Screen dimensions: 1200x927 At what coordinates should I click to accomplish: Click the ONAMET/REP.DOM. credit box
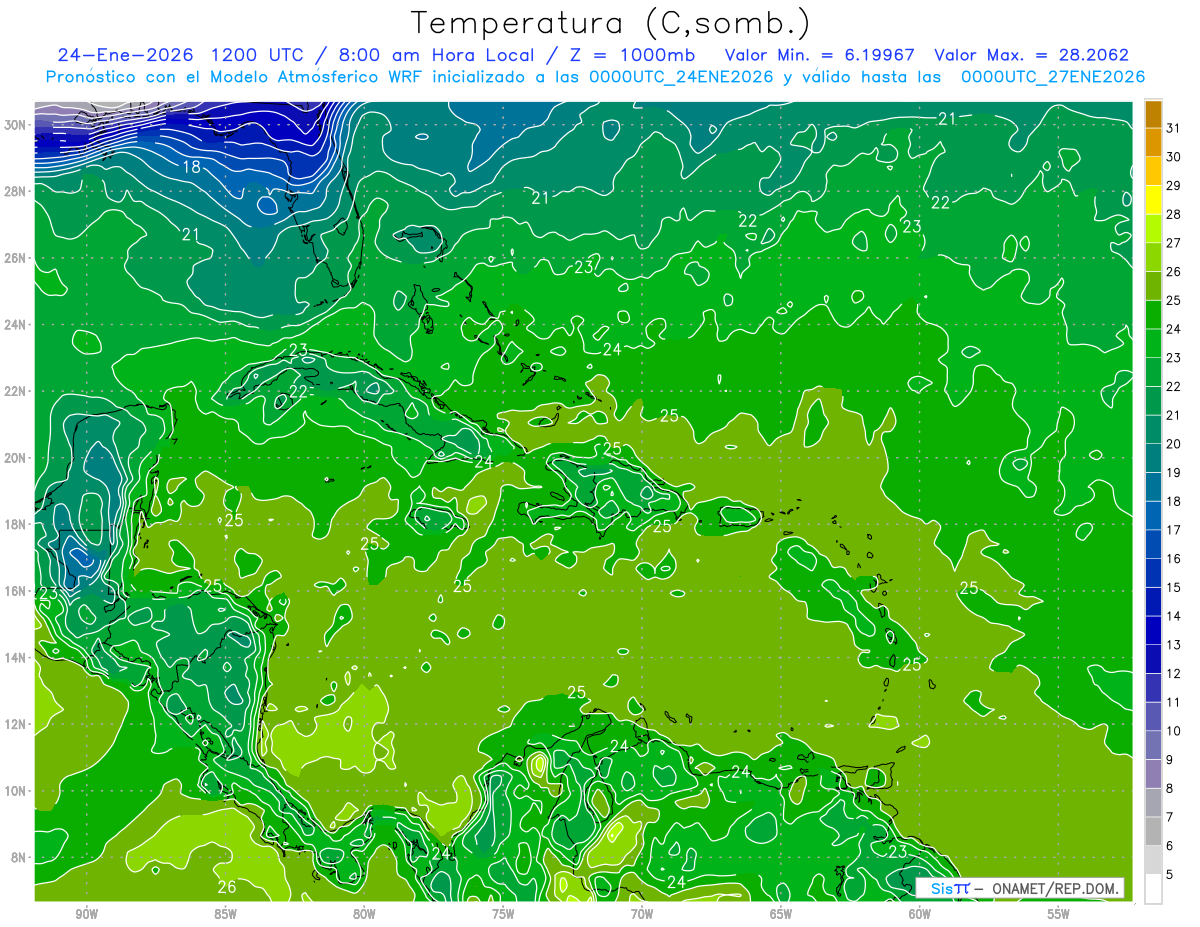click(x=1020, y=888)
